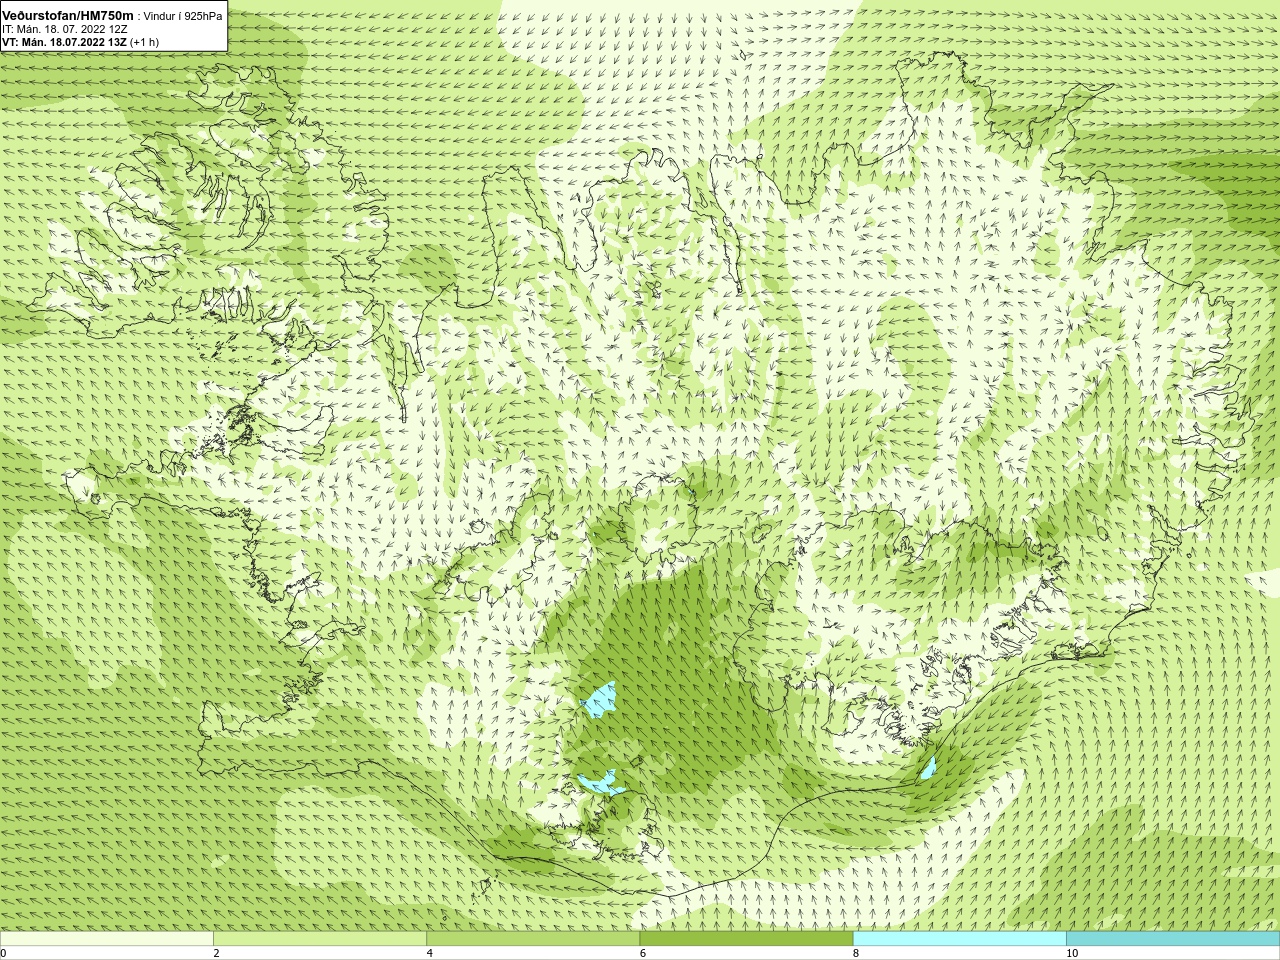Image resolution: width=1280 pixels, height=960 pixels.
Task: Pick the pale yellow 0–2 legend color segment
Action: pos(107,939)
